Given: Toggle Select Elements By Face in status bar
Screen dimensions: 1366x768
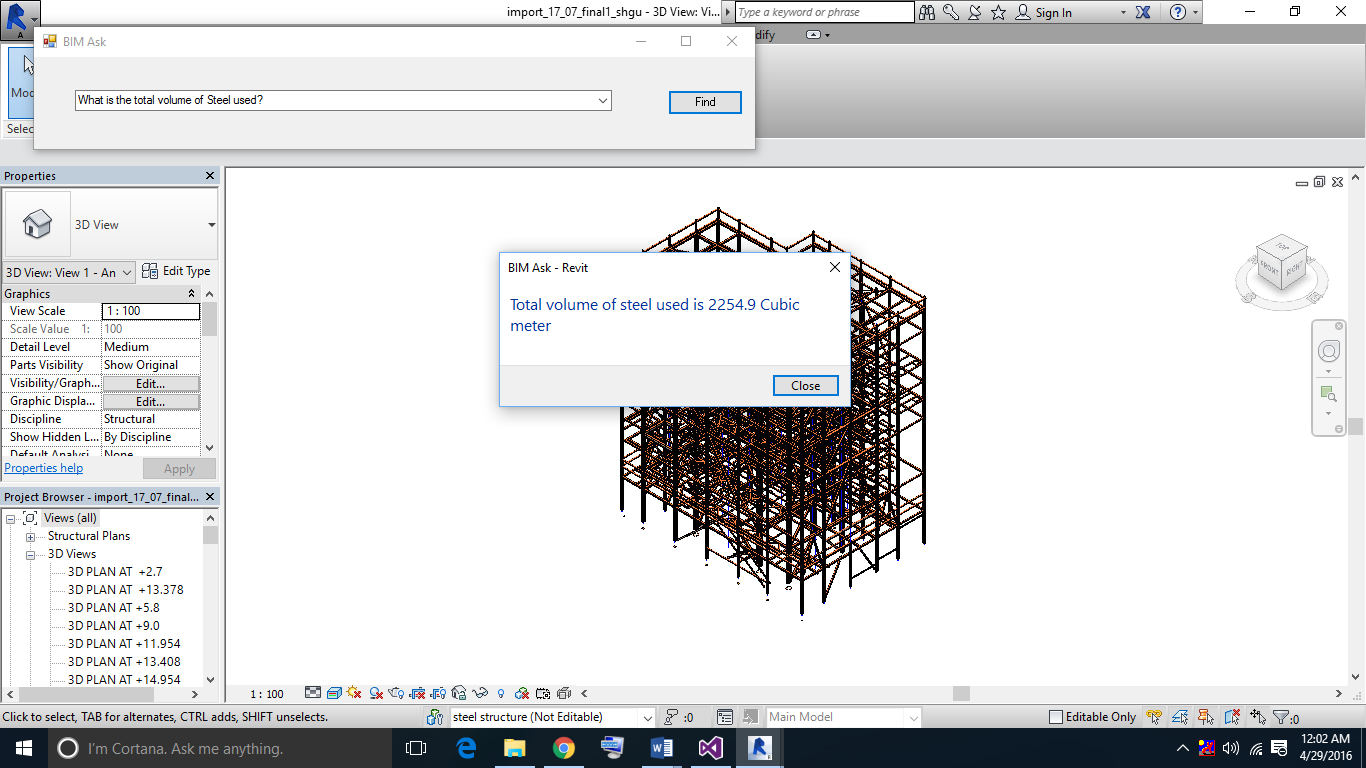Looking at the screenshot, I should click(x=1233, y=717).
